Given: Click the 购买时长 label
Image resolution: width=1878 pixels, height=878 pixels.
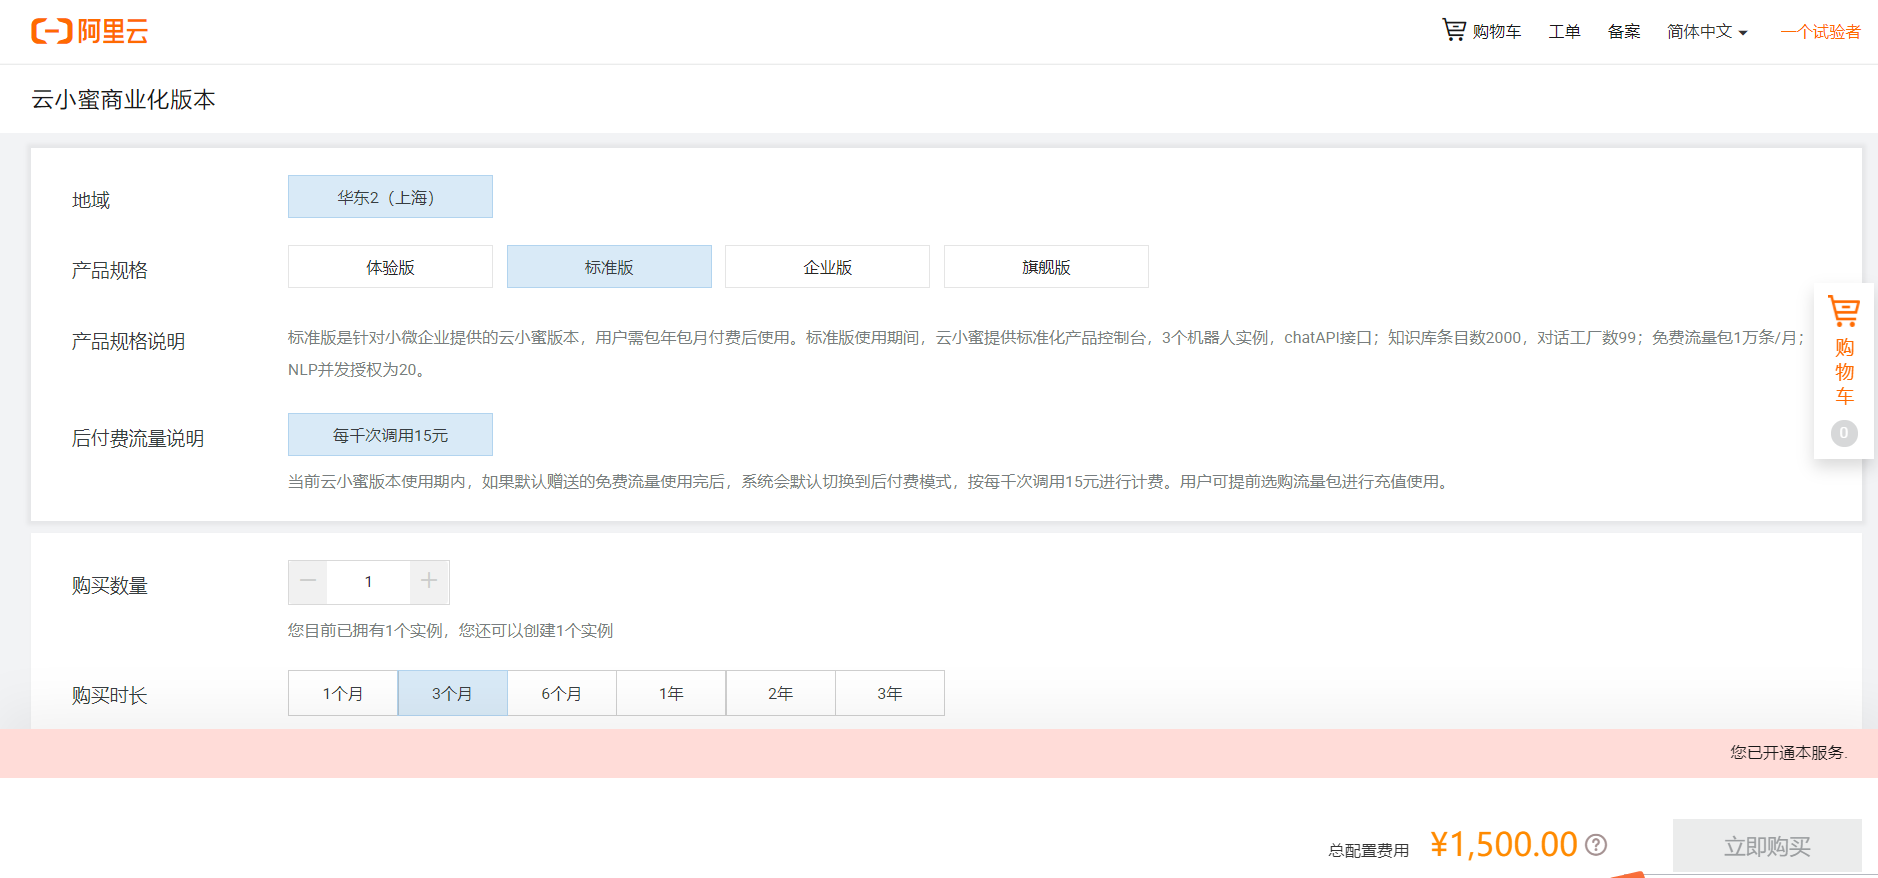Looking at the screenshot, I should pyautogui.click(x=109, y=695).
